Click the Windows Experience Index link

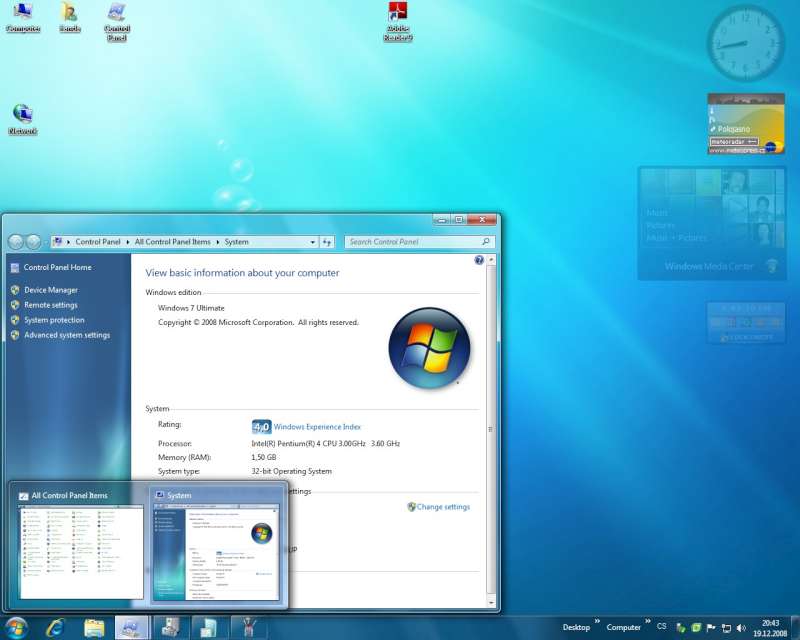click(317, 426)
